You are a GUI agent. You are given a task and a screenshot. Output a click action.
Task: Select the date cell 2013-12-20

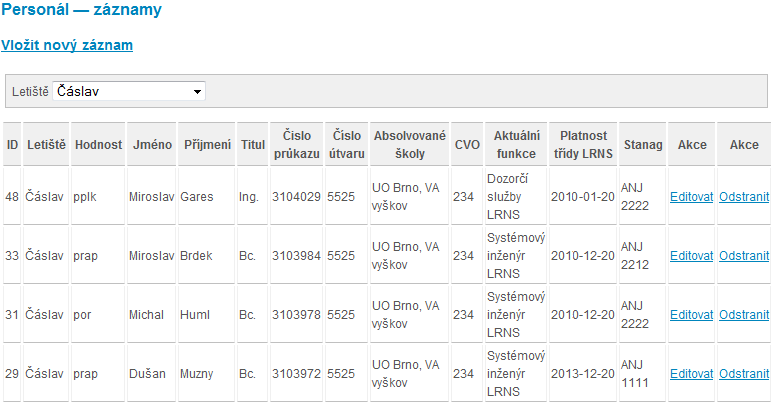[583, 374]
